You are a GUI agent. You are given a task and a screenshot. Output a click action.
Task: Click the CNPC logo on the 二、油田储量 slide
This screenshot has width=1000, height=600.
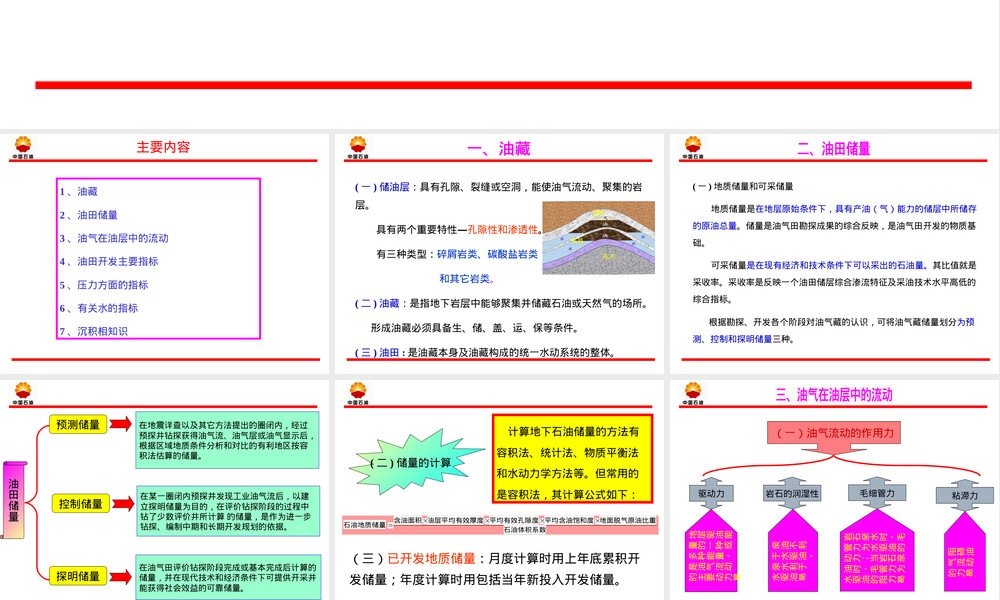point(693,147)
